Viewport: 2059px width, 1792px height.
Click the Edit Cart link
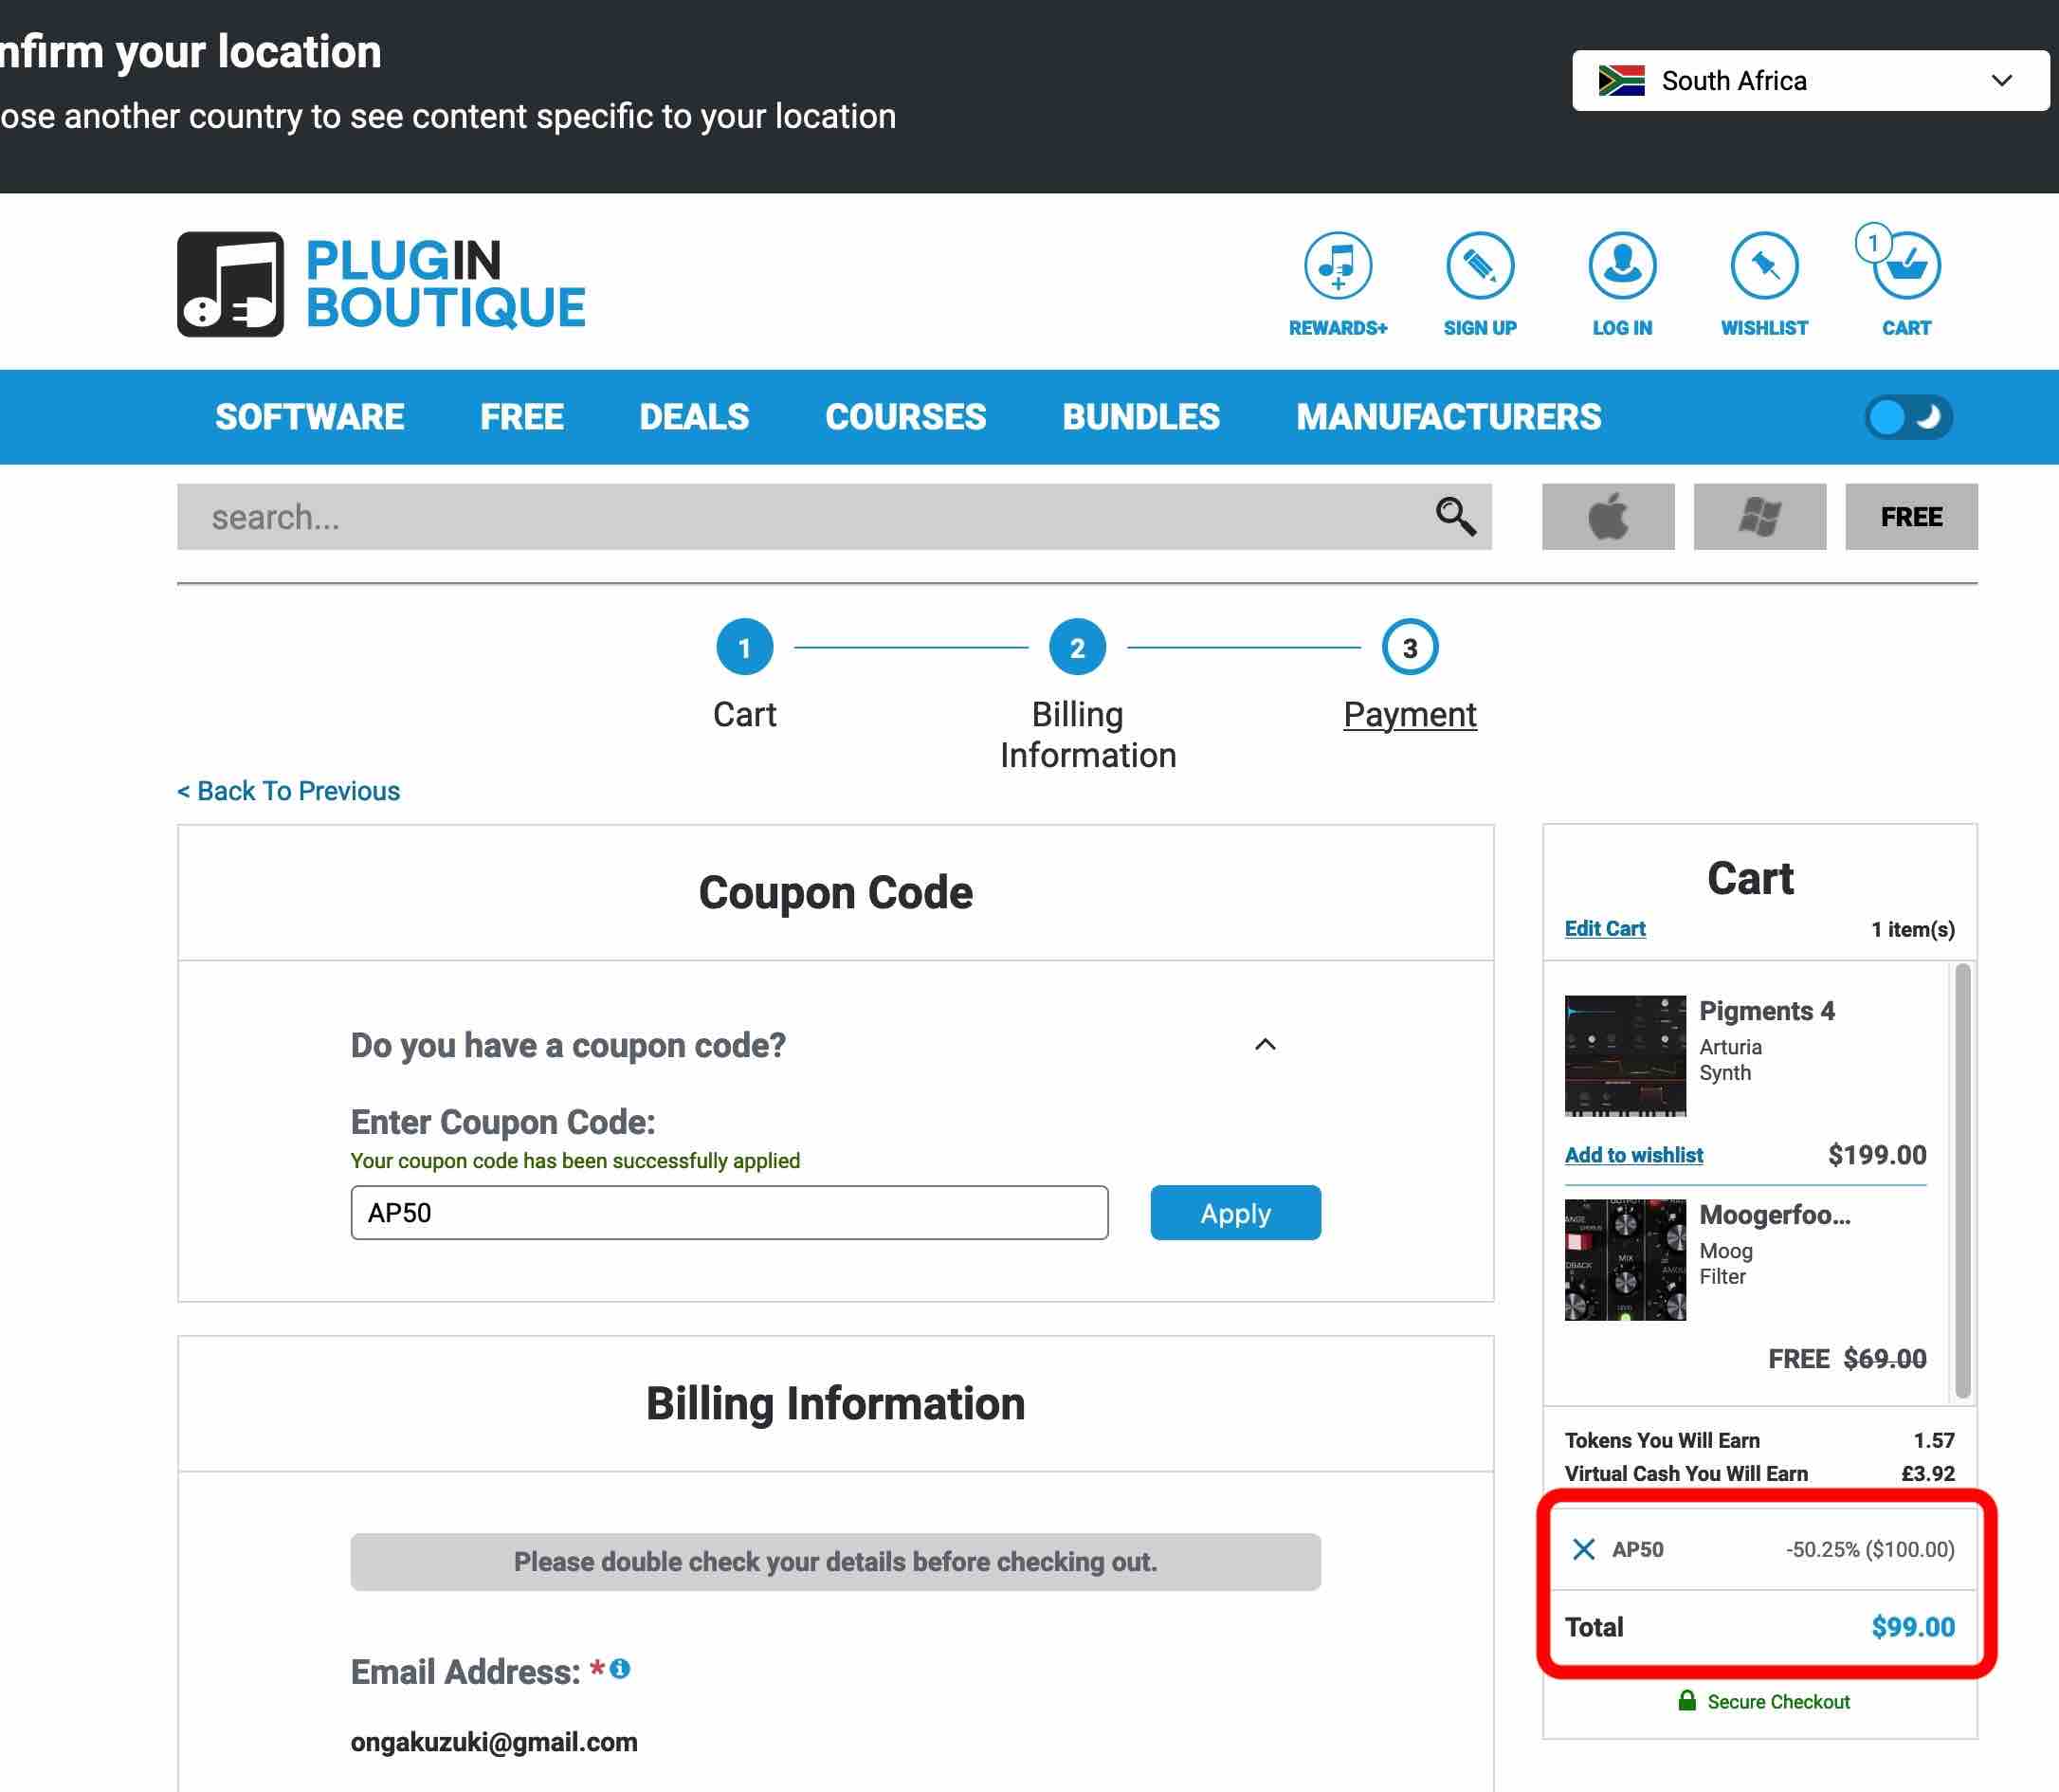coord(1604,929)
